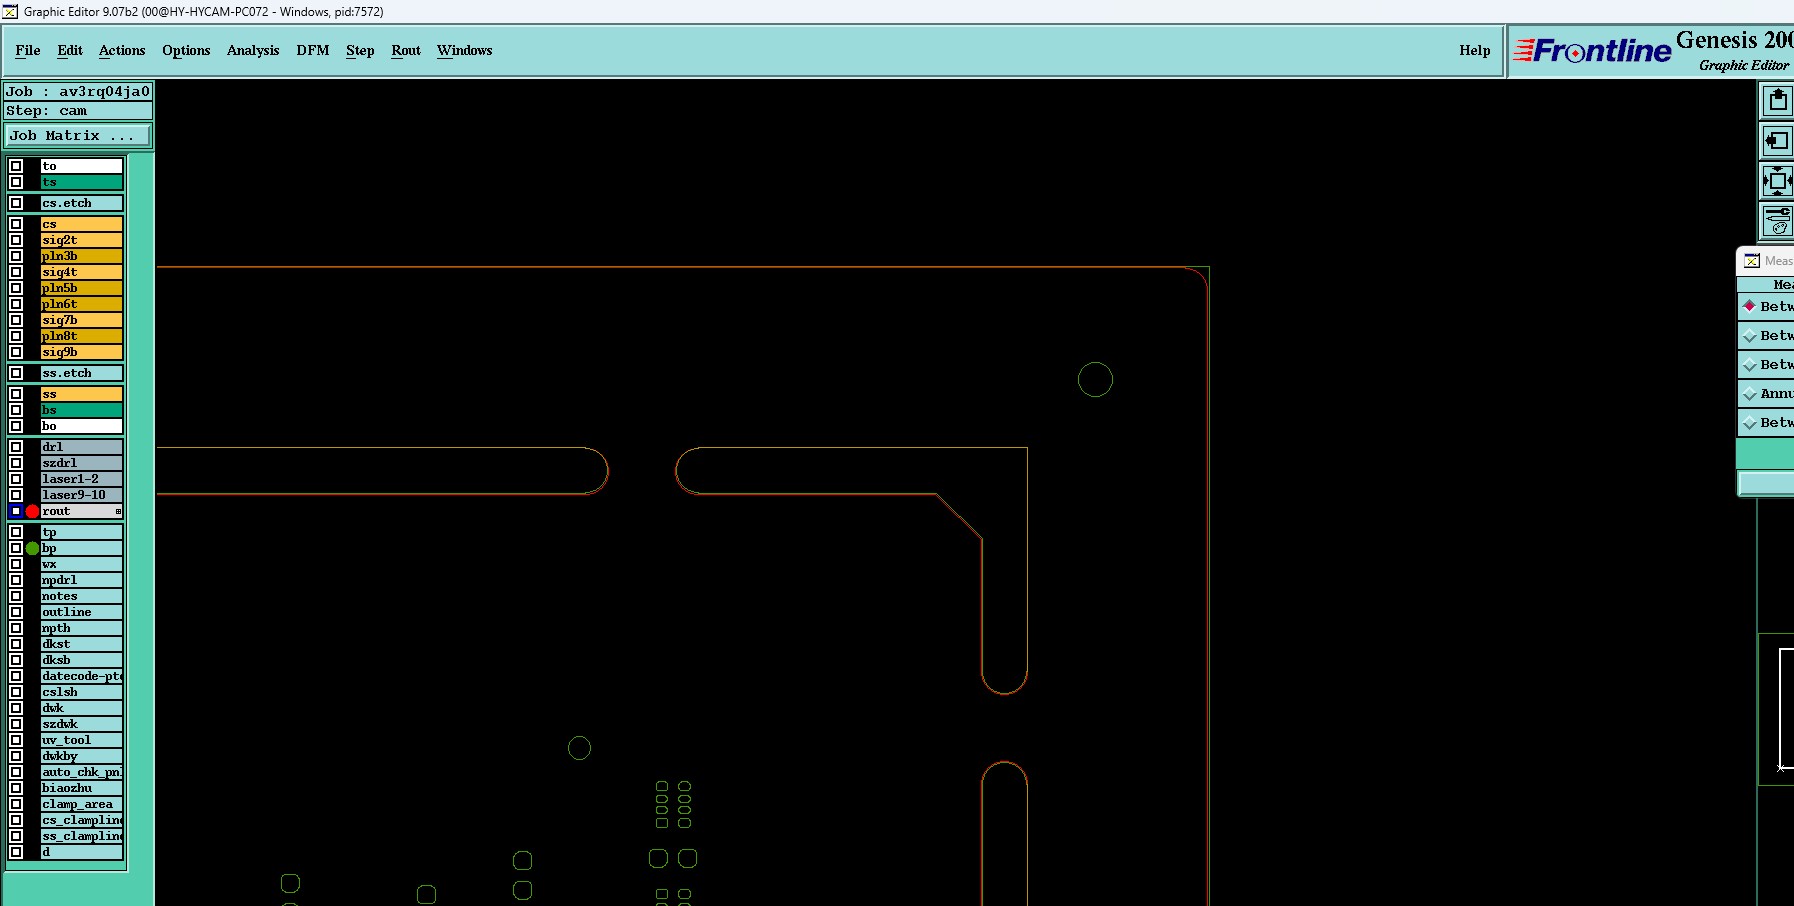1794x906 pixels.
Task: Click the green display dot on bp layer
Action: click(x=33, y=548)
